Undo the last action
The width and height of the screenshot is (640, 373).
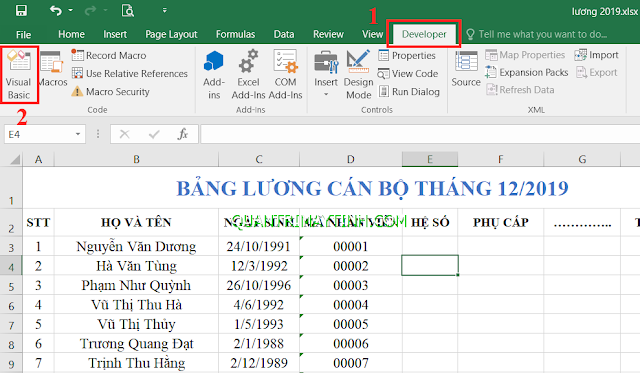56,10
